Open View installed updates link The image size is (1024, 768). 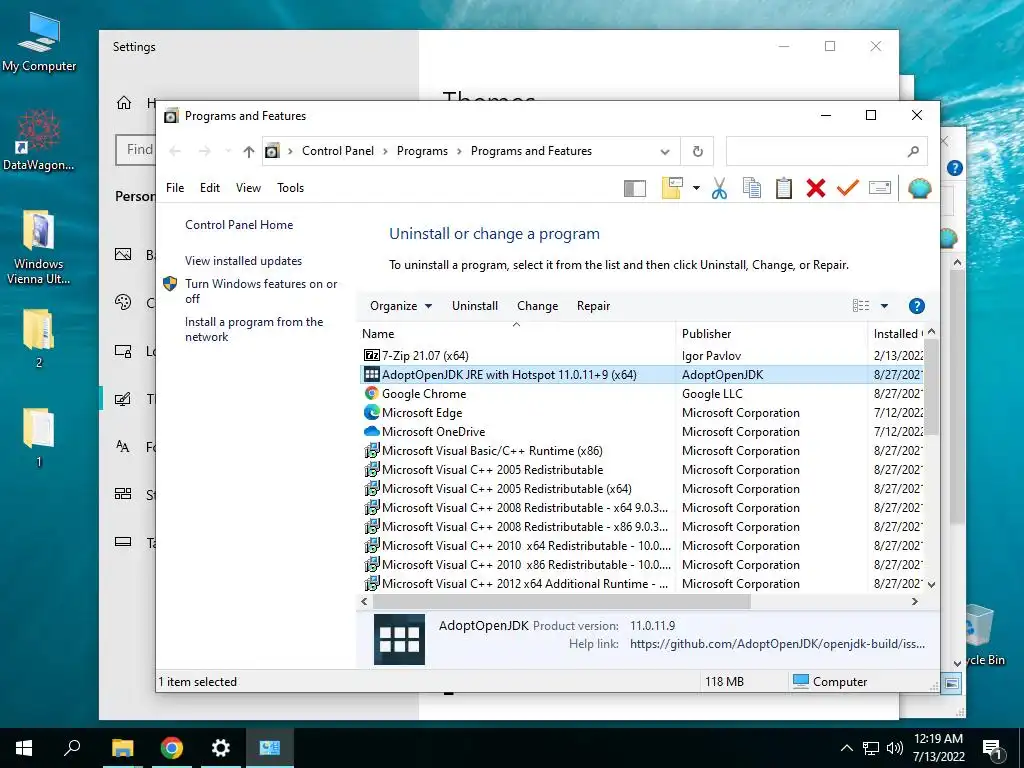[244, 261]
